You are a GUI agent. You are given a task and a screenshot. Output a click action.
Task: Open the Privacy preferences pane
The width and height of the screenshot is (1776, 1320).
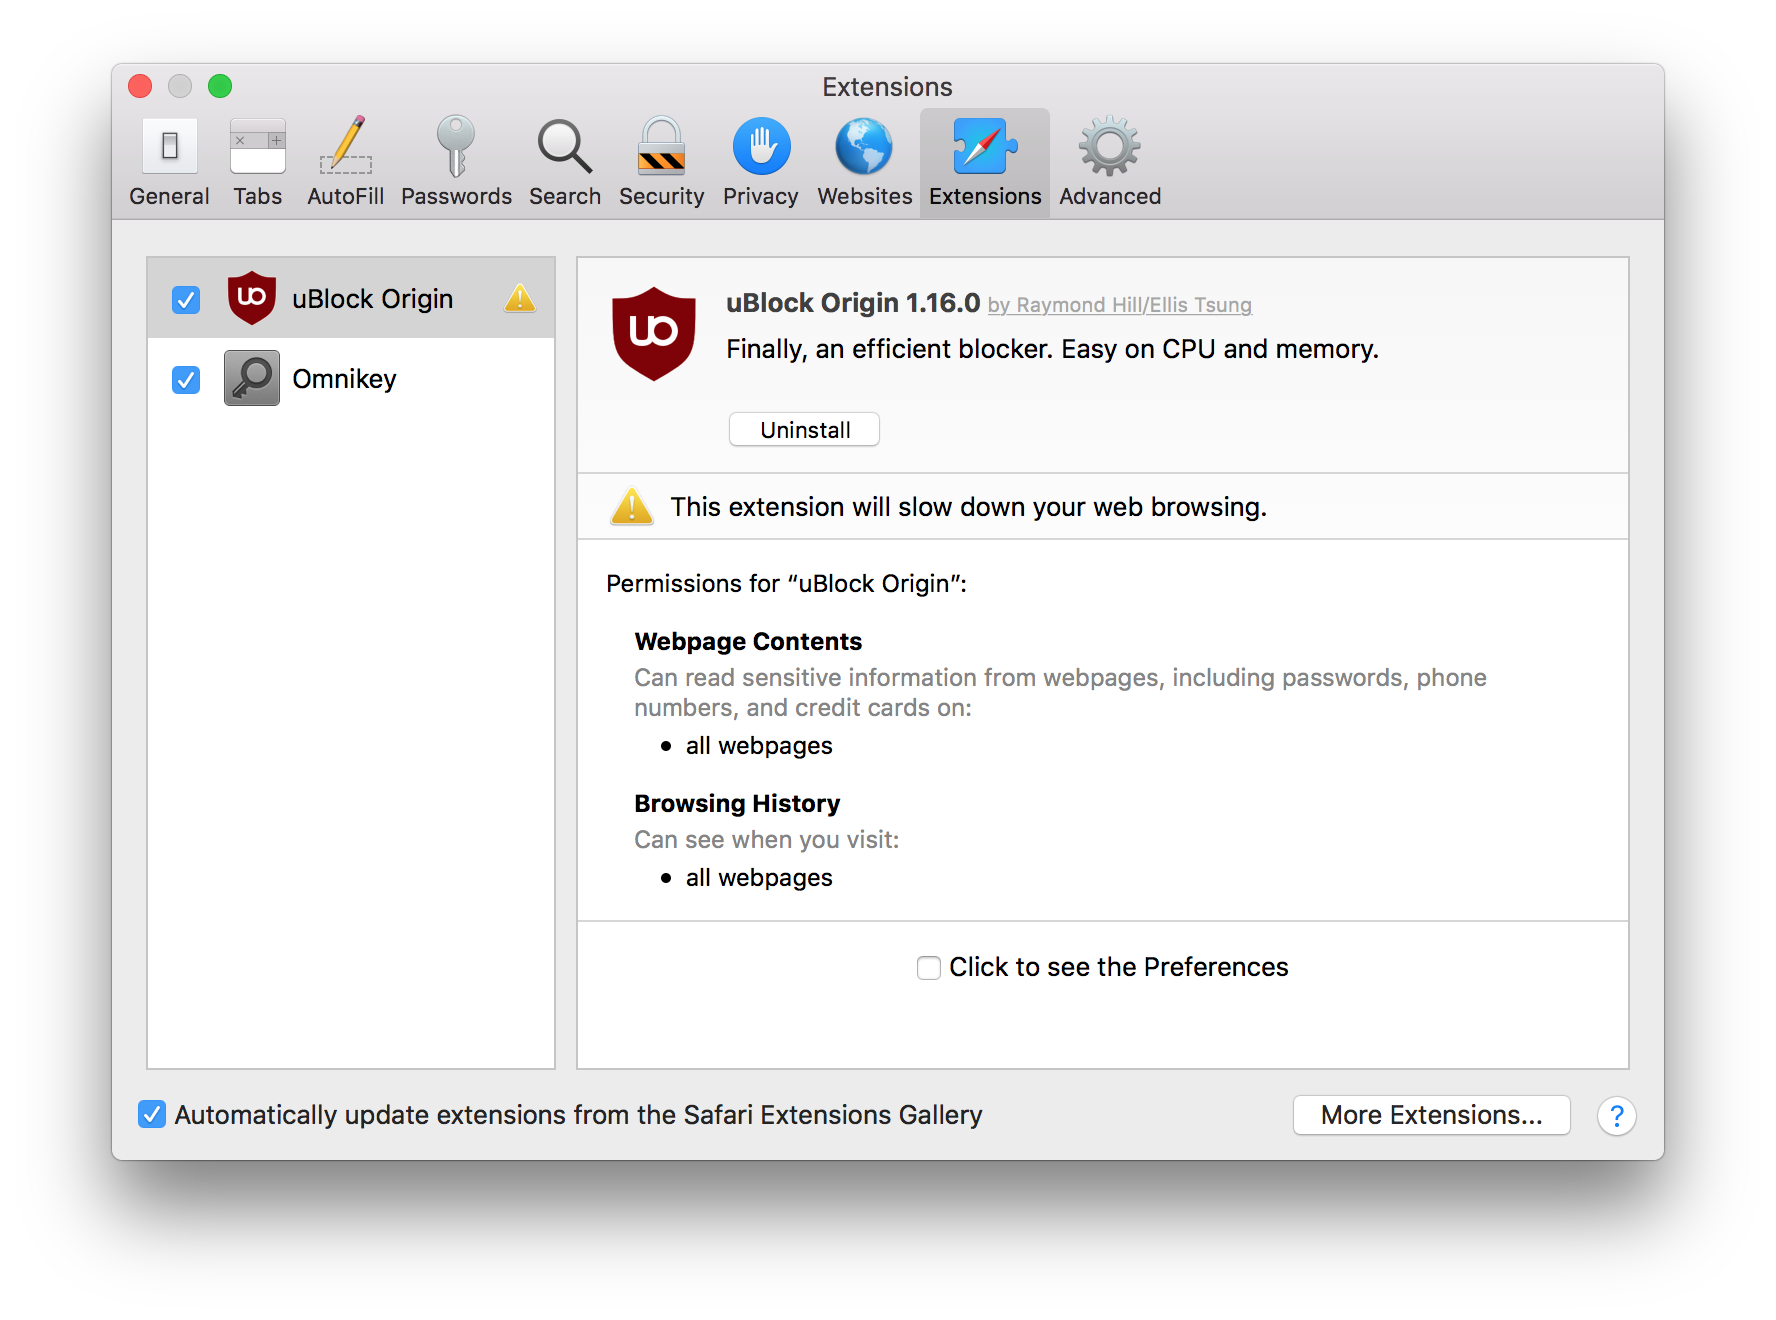click(x=760, y=162)
